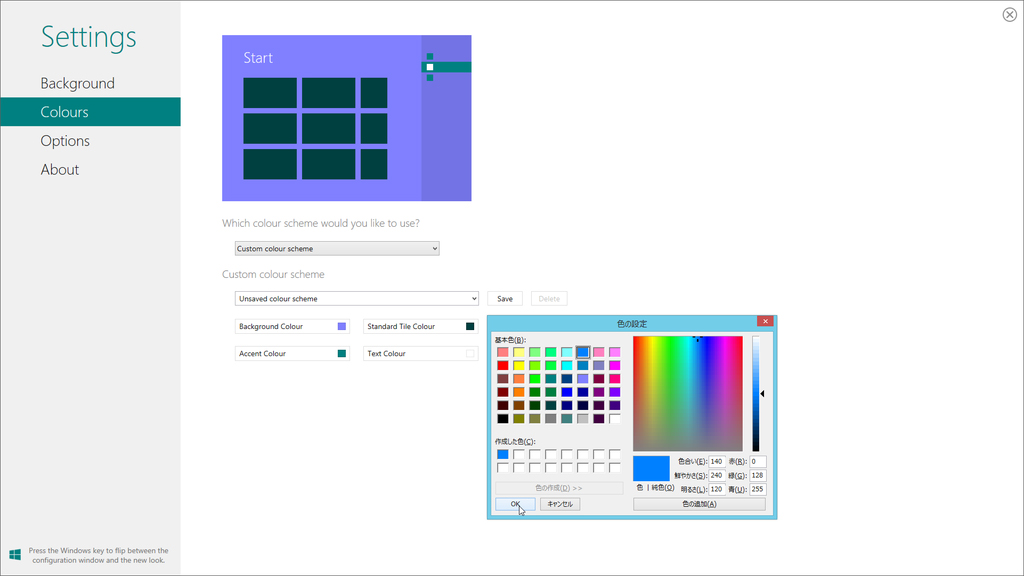1024x576 pixels.
Task: Click the large blue colour preview box
Action: [651, 468]
